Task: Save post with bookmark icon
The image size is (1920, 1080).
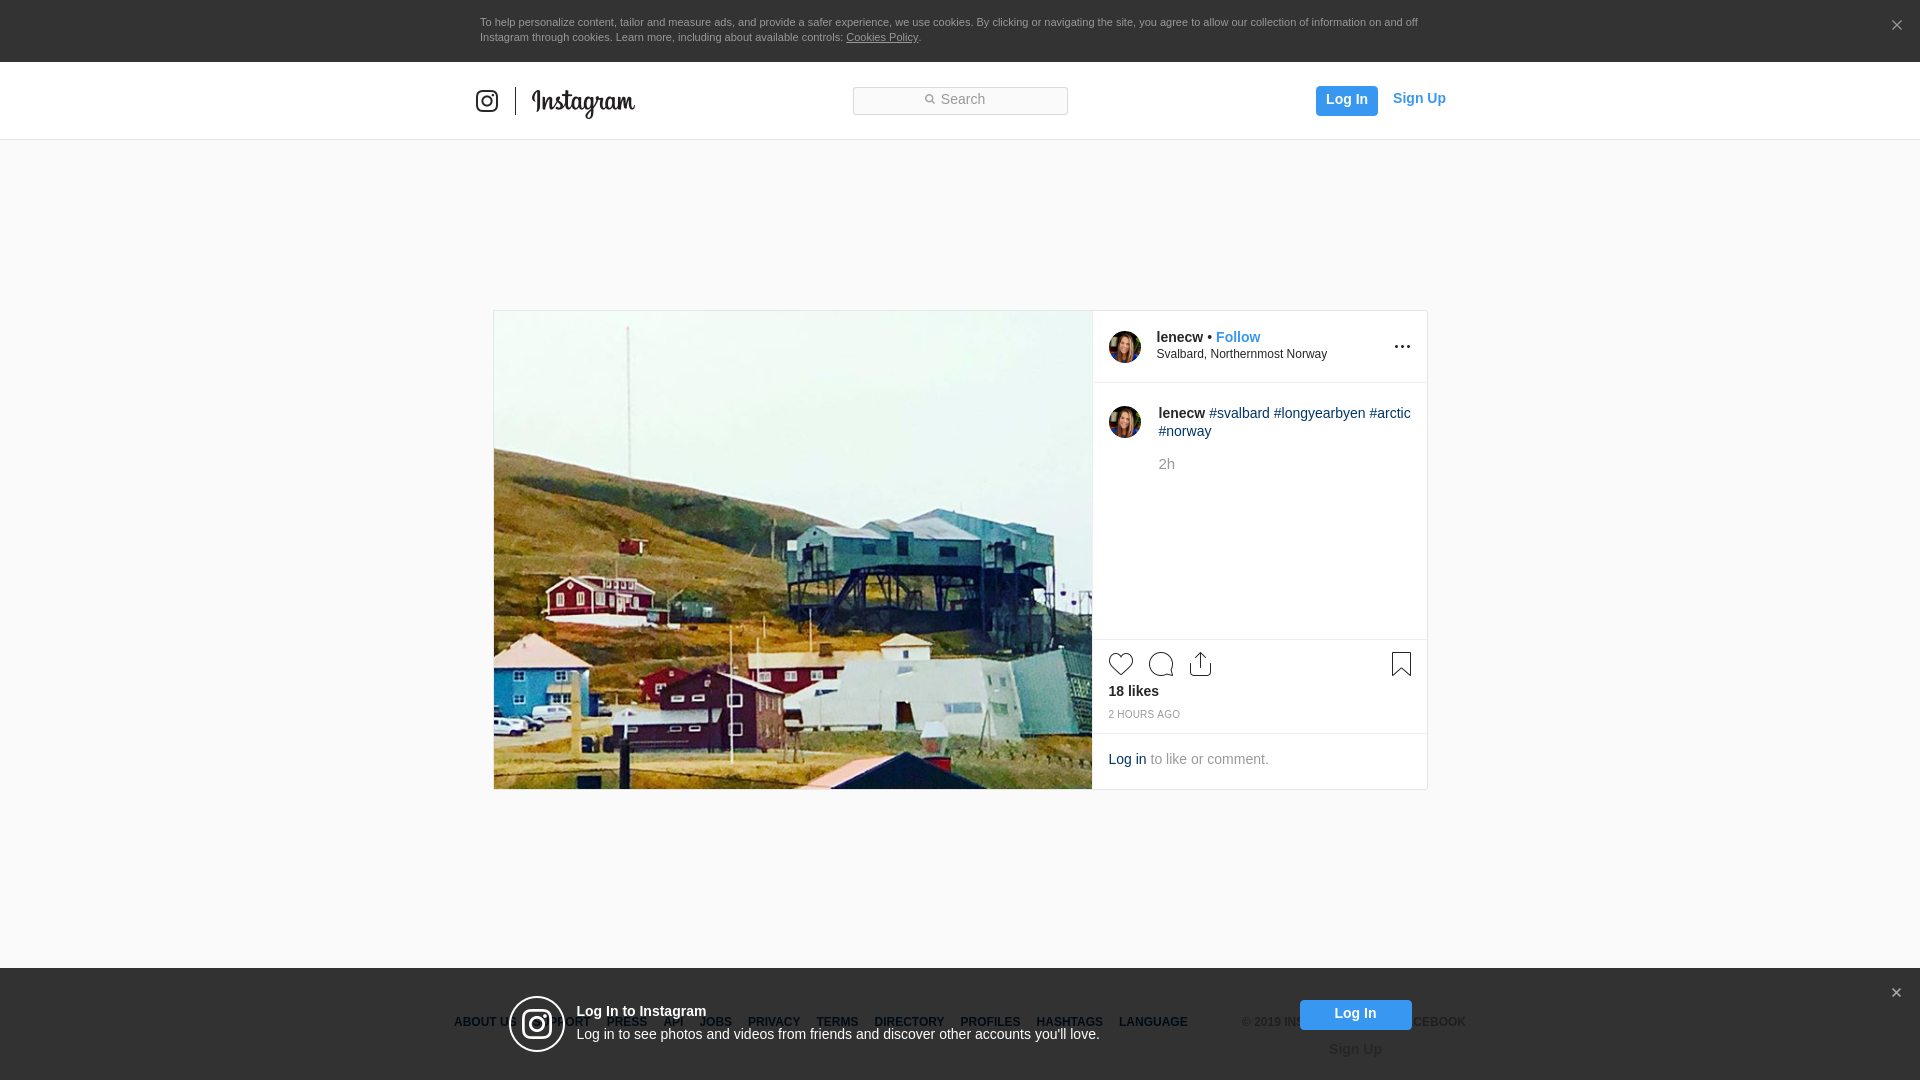Action: coord(1401,664)
